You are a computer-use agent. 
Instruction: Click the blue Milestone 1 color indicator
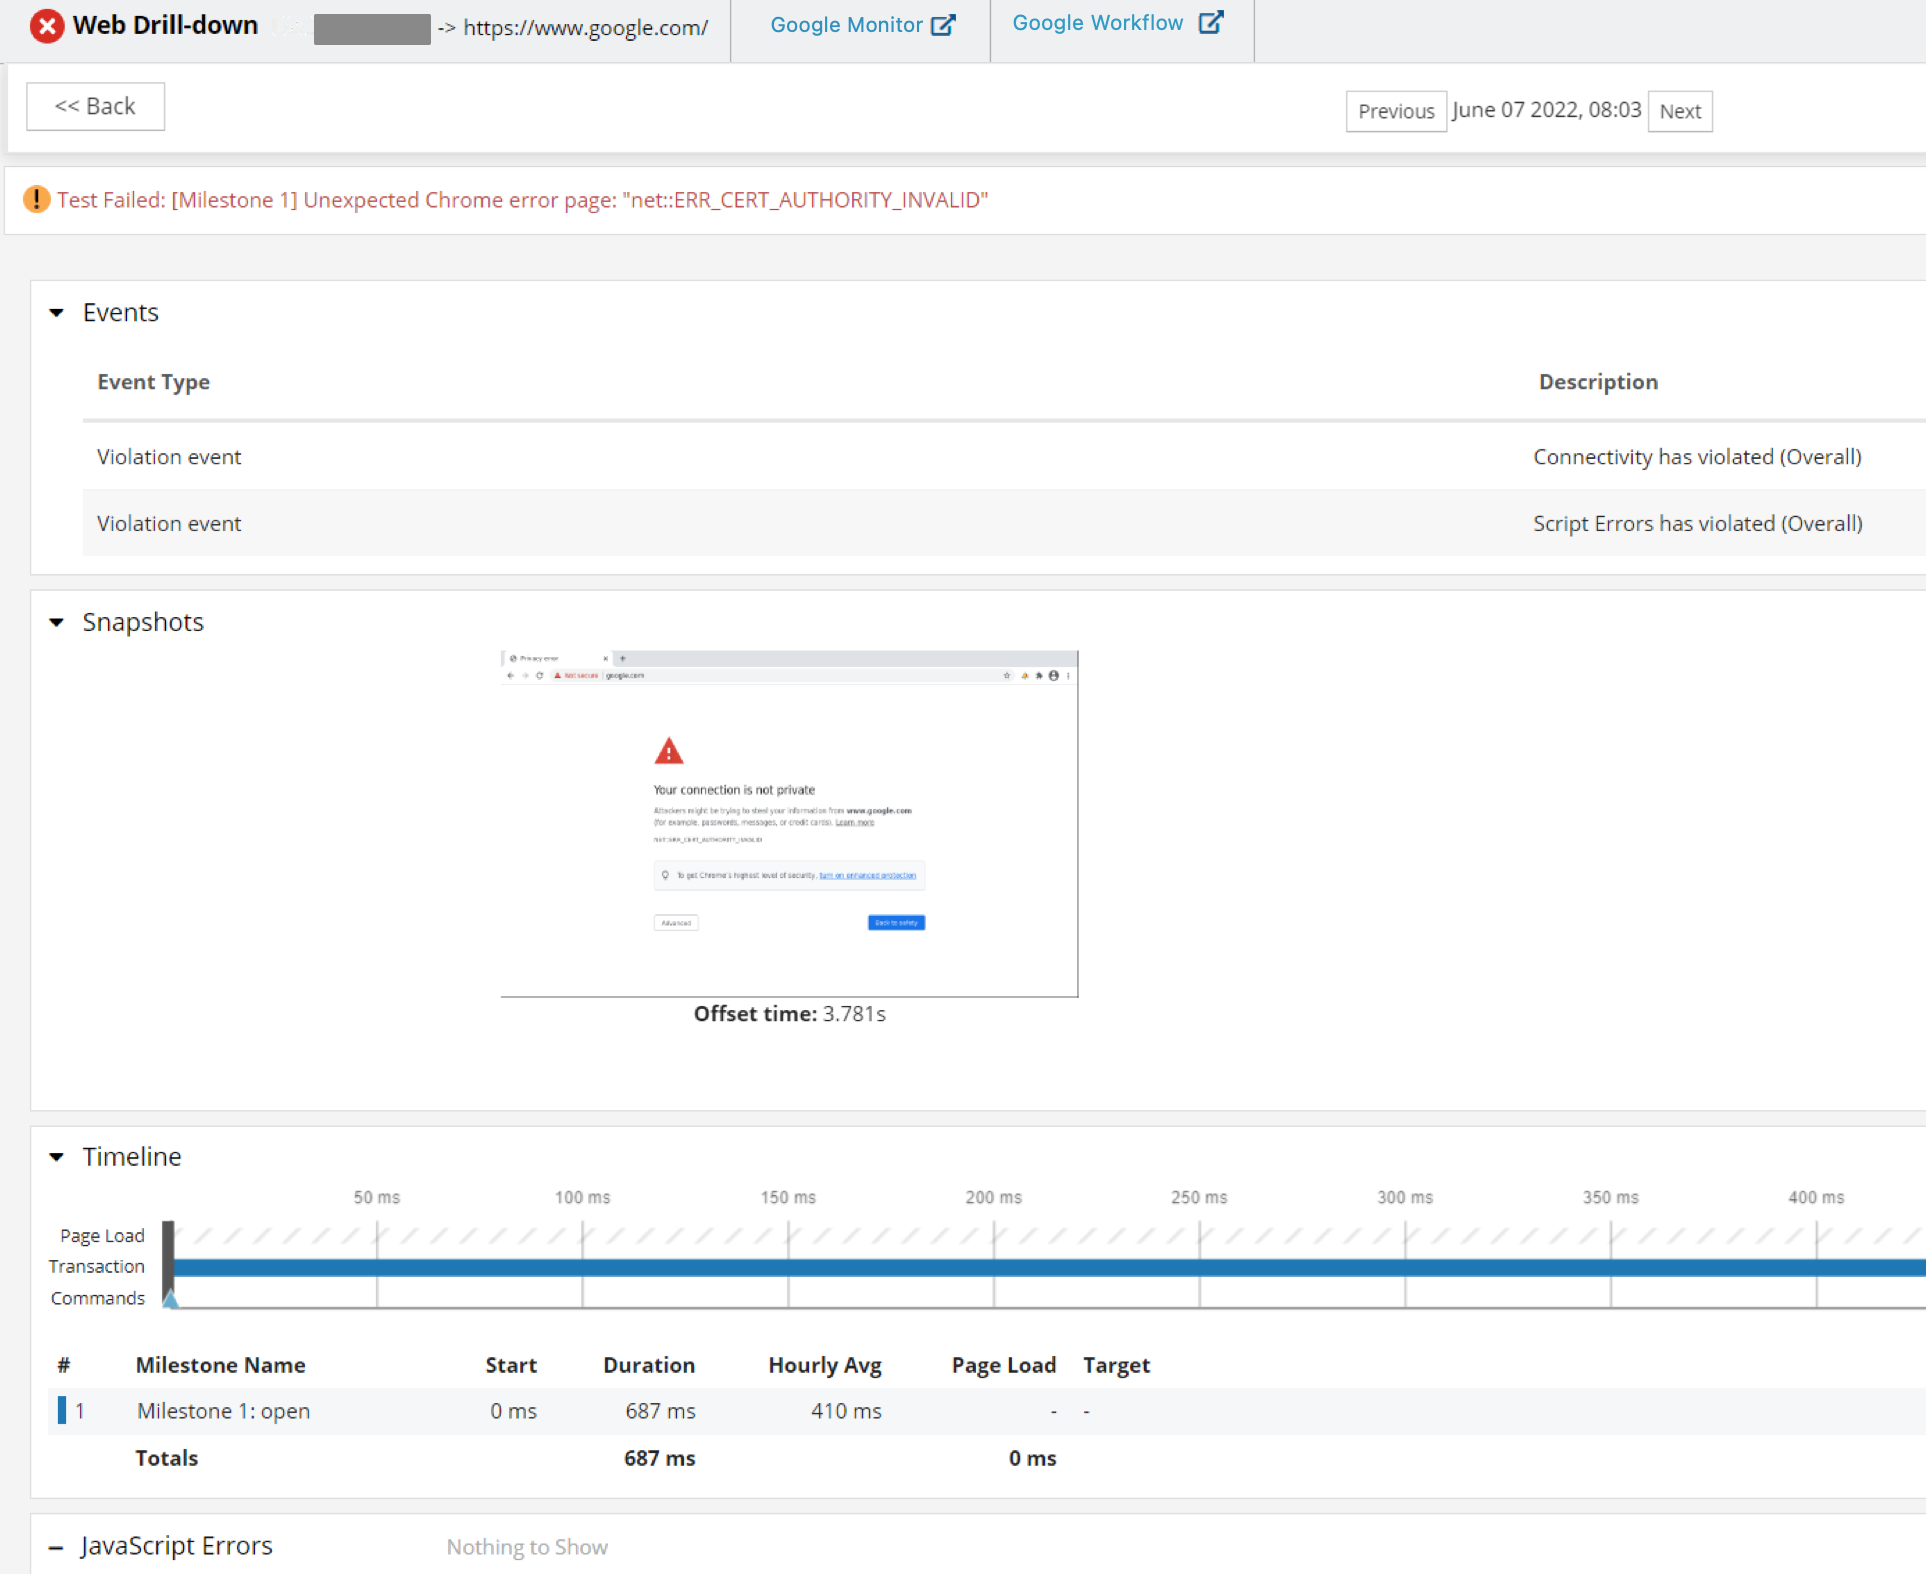pyautogui.click(x=62, y=1410)
